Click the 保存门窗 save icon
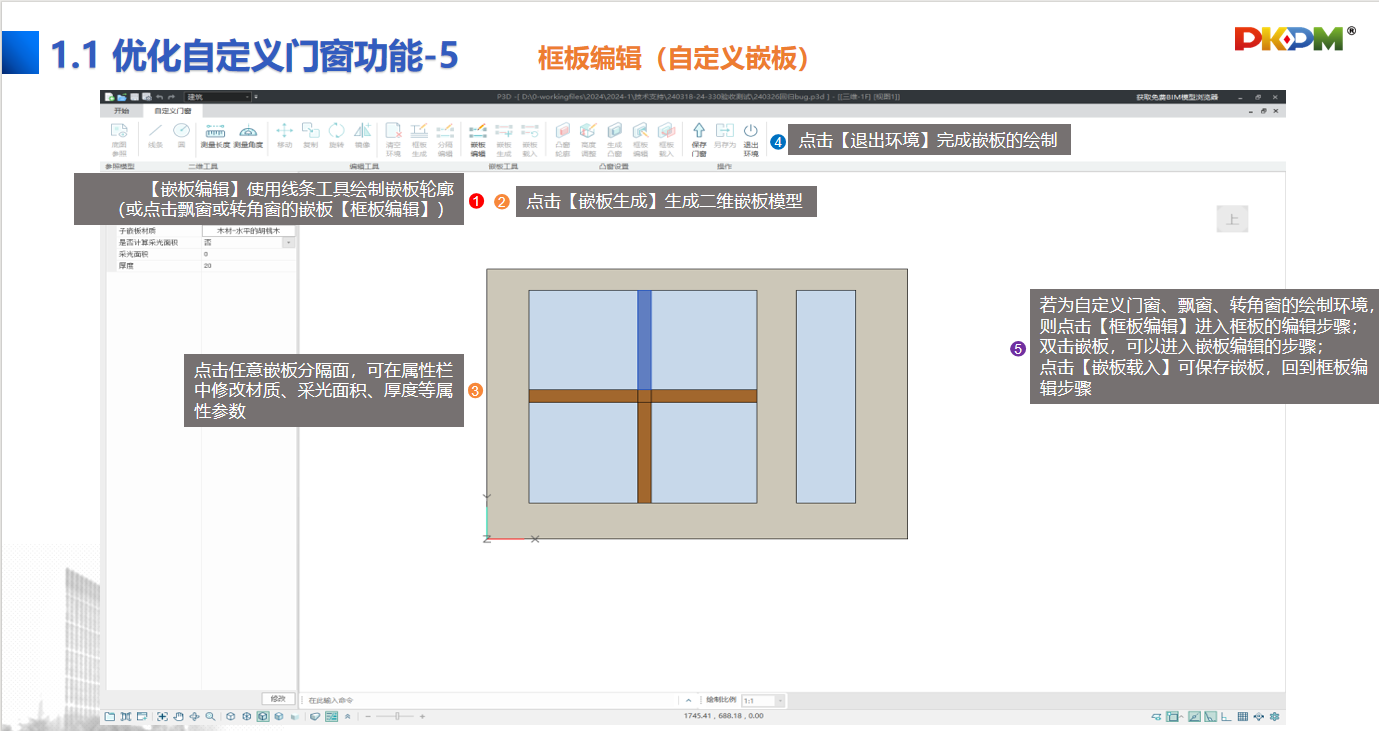 (699, 139)
